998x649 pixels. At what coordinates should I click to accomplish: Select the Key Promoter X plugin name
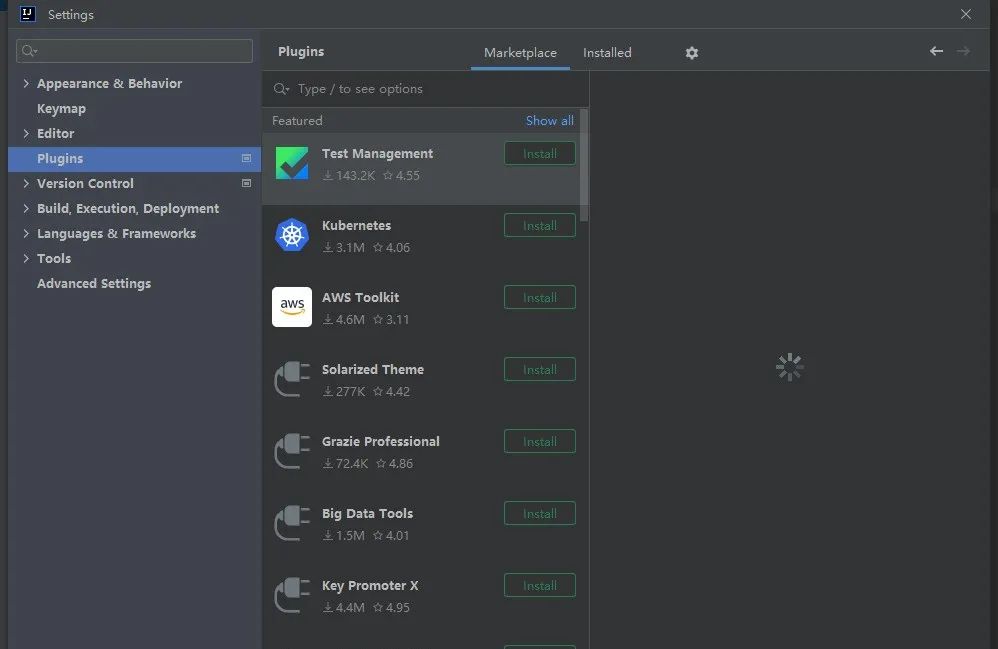pos(370,585)
